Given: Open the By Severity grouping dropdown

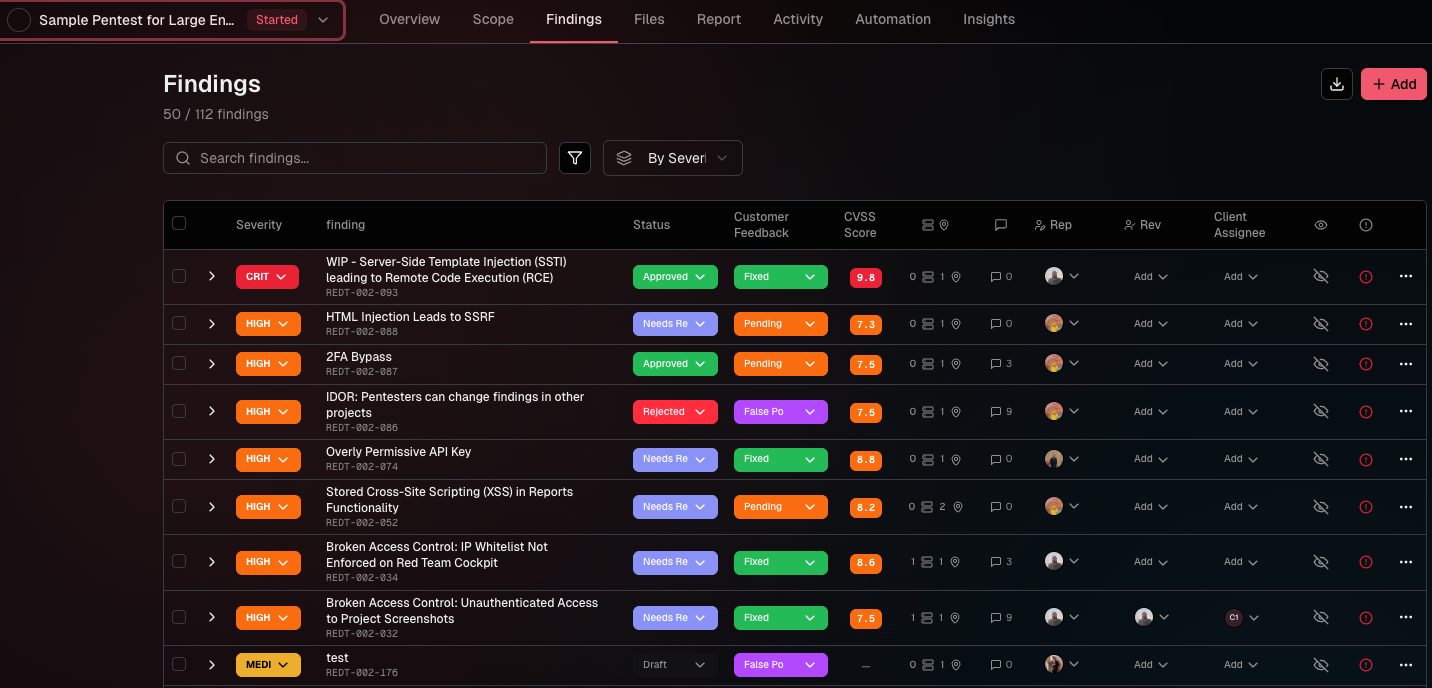Looking at the screenshot, I should click(x=673, y=158).
